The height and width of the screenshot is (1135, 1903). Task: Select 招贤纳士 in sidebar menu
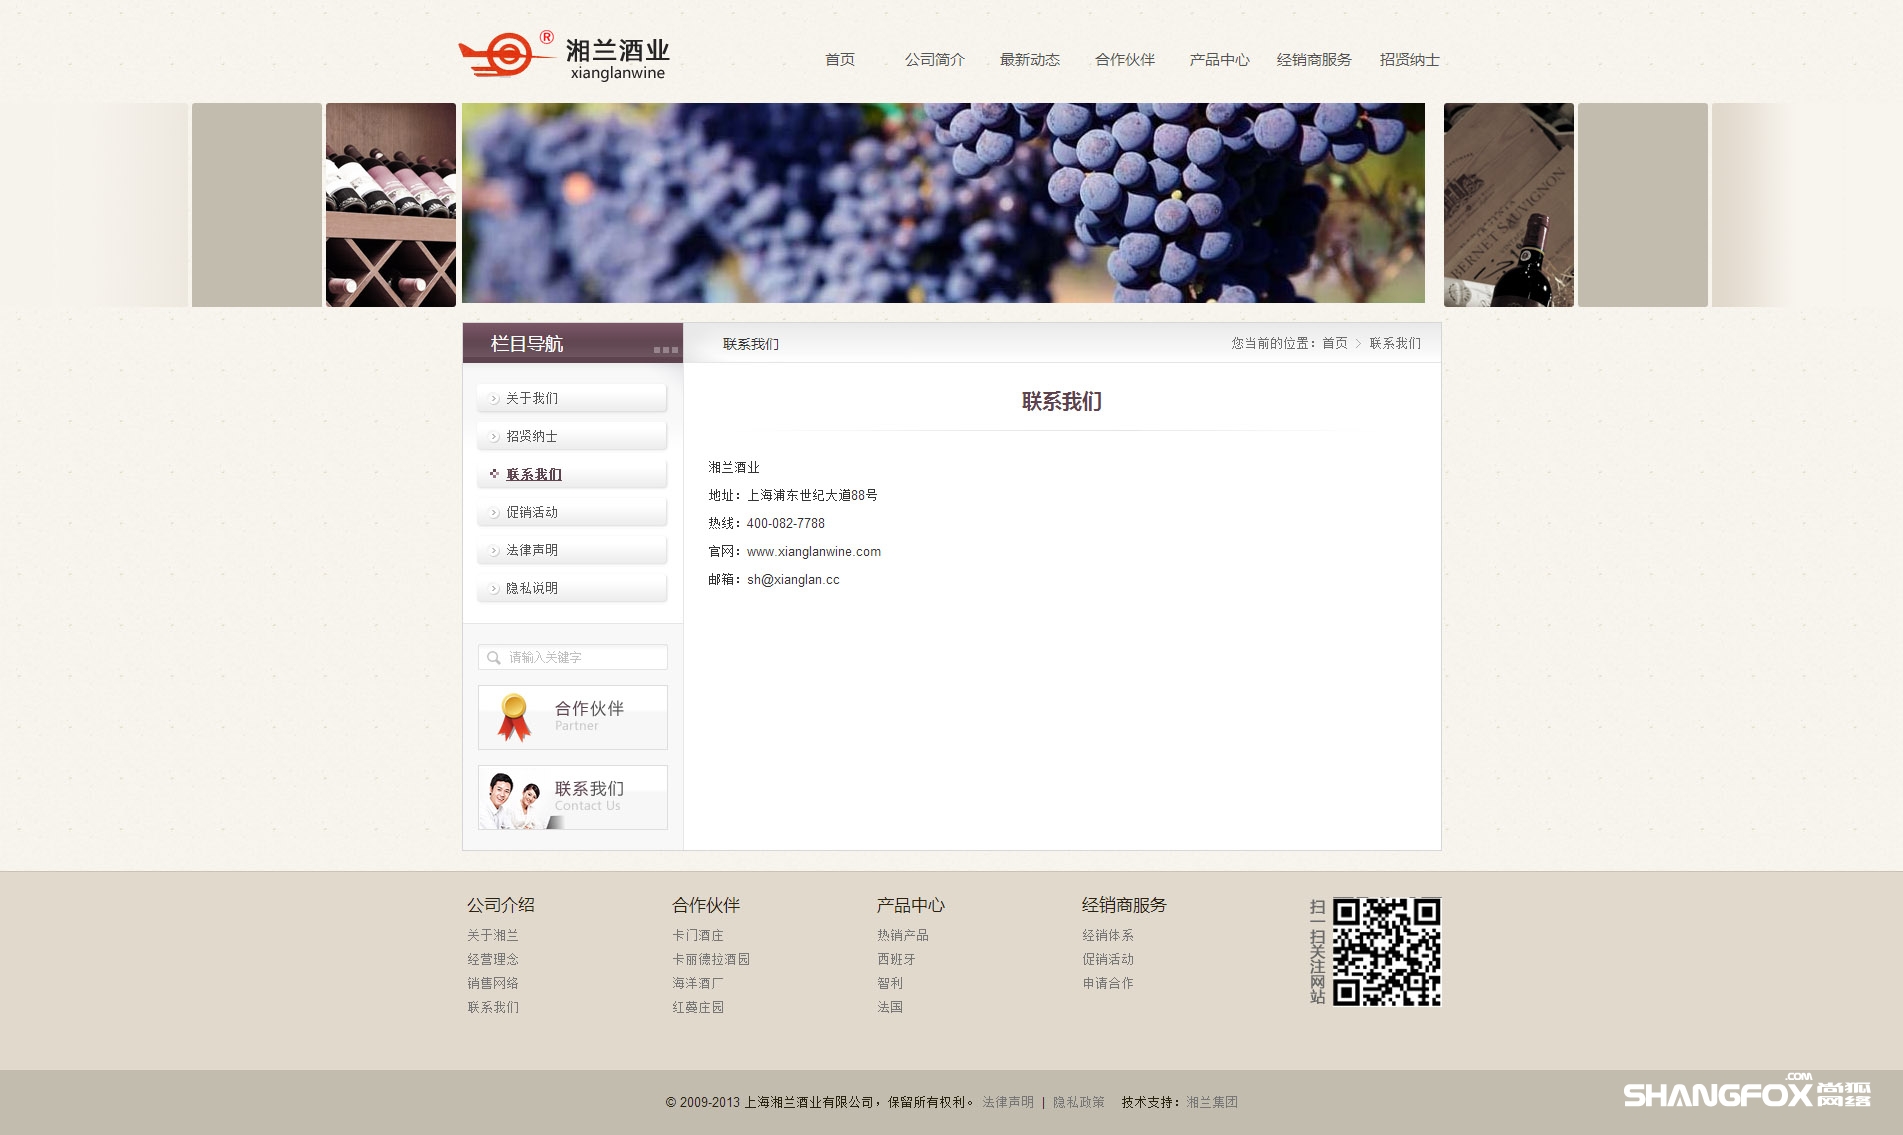pos(572,436)
